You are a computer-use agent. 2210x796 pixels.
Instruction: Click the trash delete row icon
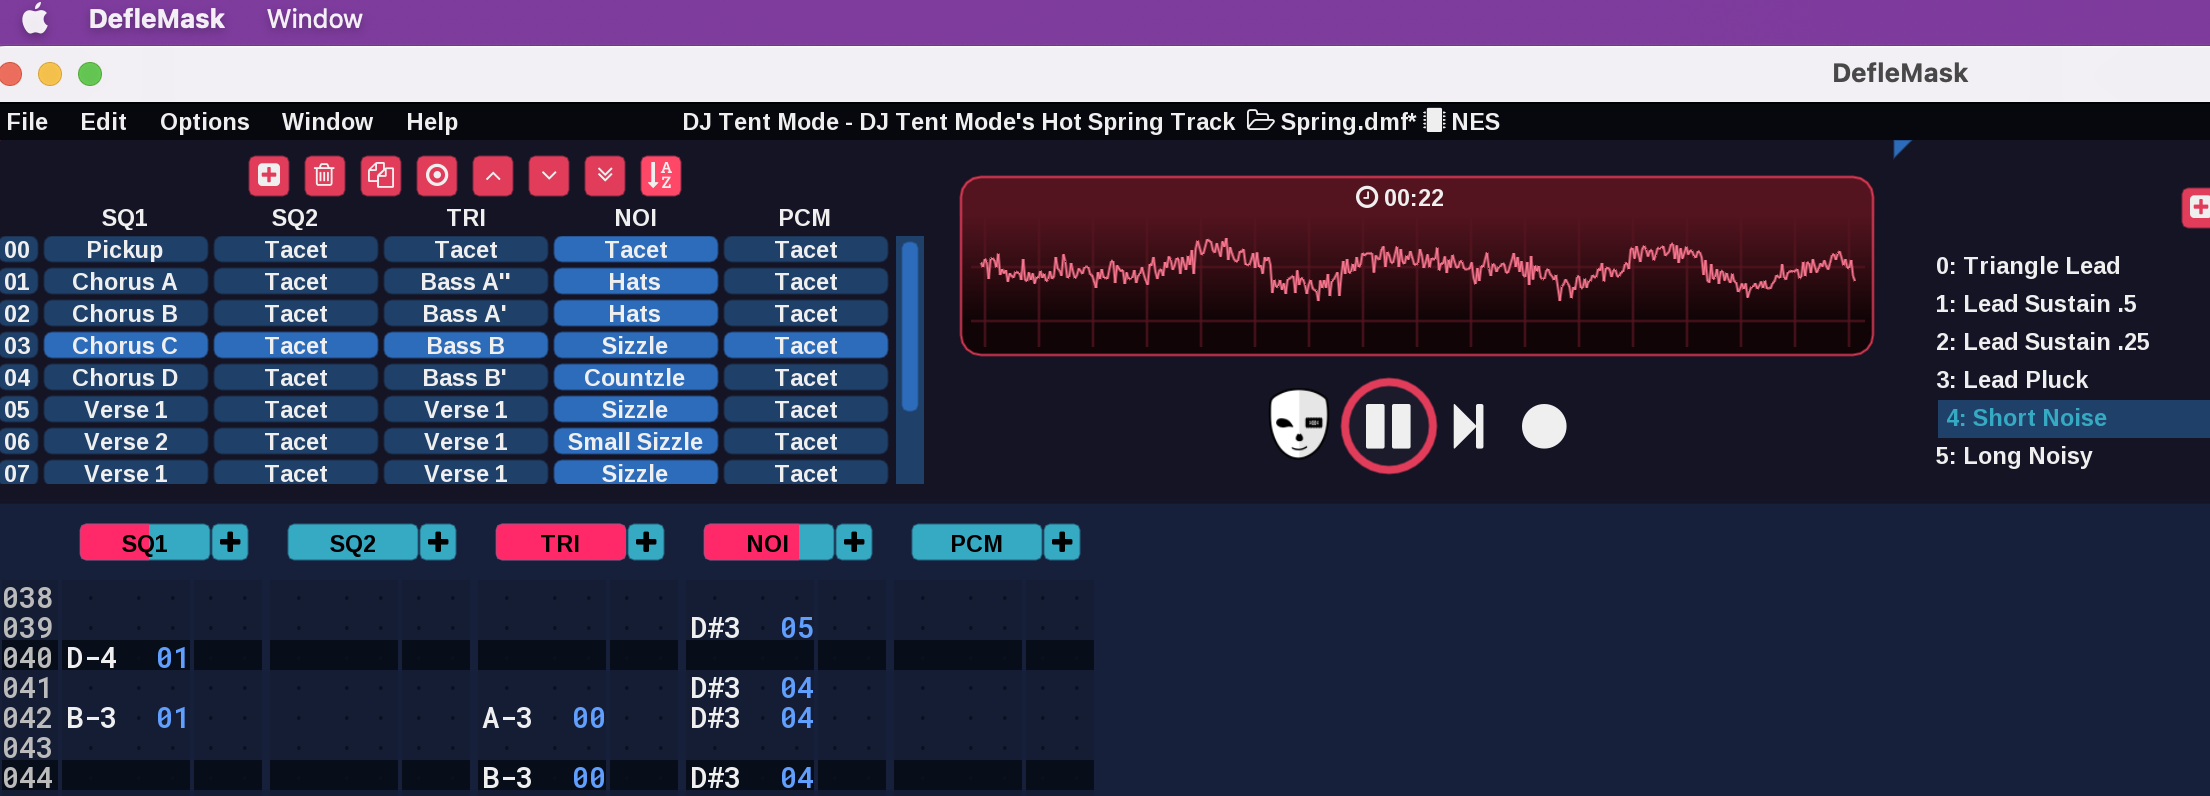pos(325,176)
